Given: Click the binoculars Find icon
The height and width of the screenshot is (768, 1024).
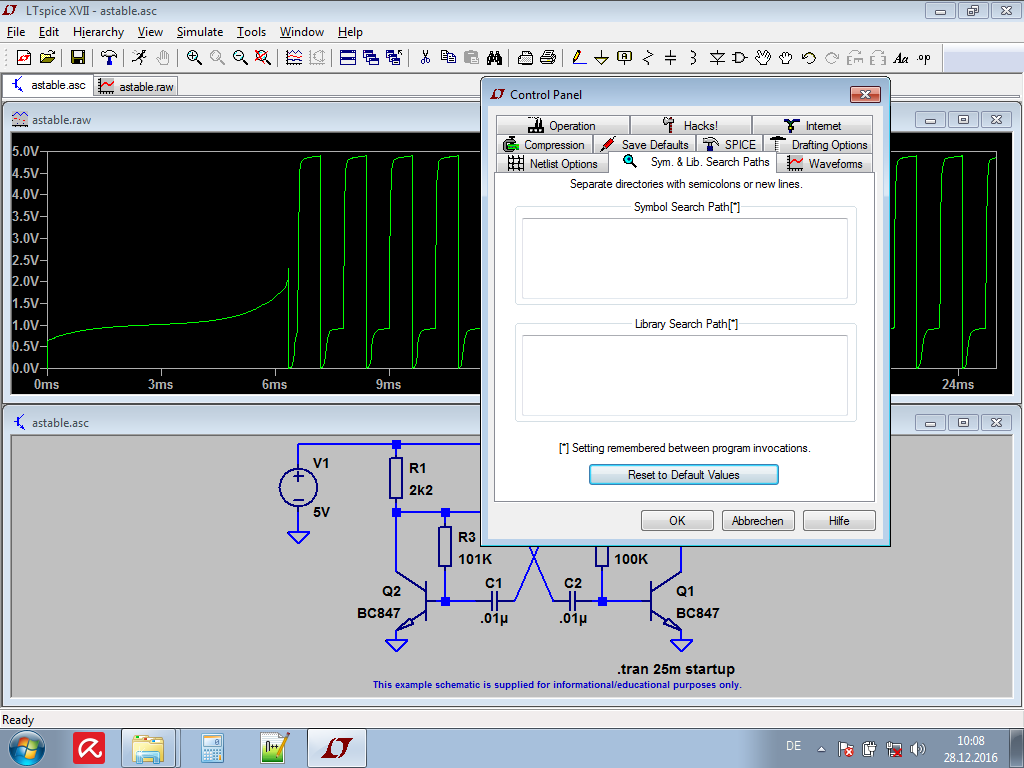Looking at the screenshot, I should 494,57.
